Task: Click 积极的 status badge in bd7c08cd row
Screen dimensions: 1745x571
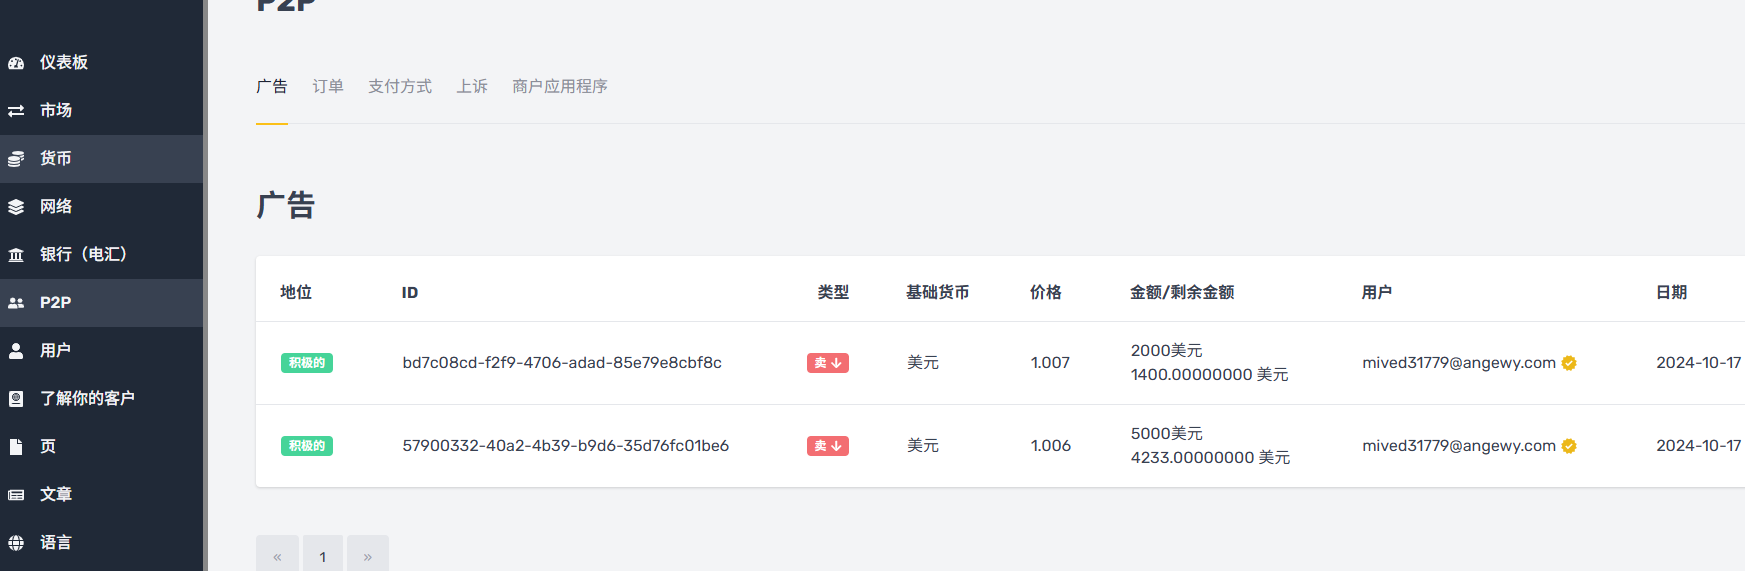Action: [307, 363]
